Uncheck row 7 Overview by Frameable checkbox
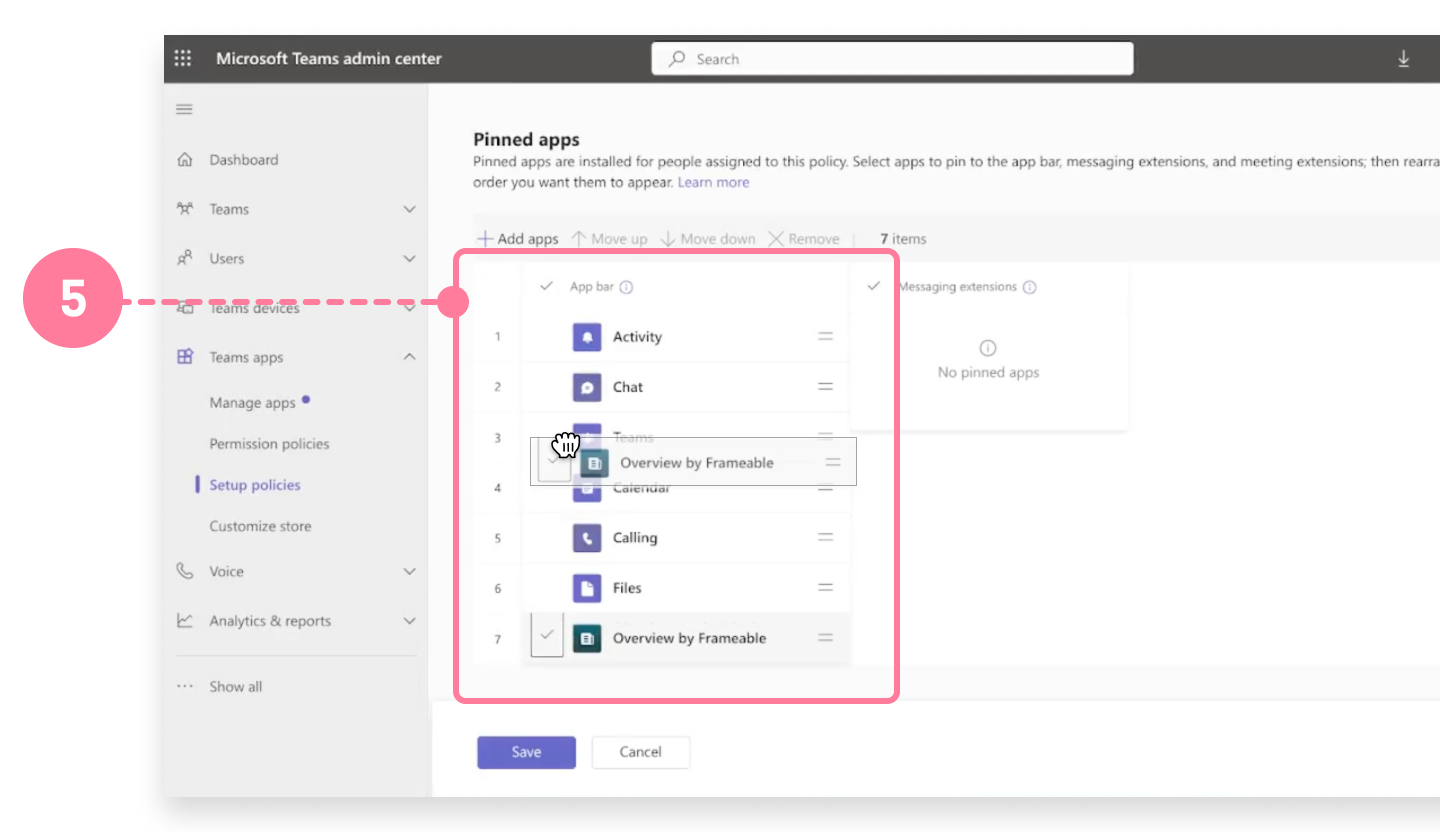This screenshot has height=832, width=1440. [x=547, y=635]
